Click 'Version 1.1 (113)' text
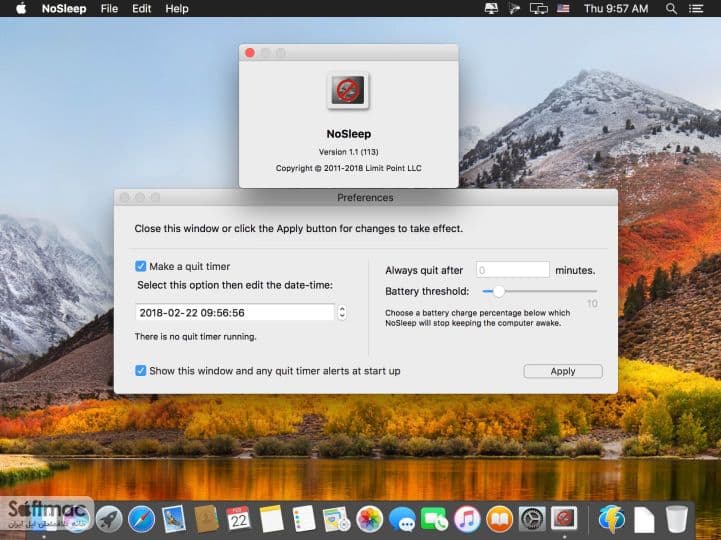721x540 pixels. pyautogui.click(x=349, y=152)
